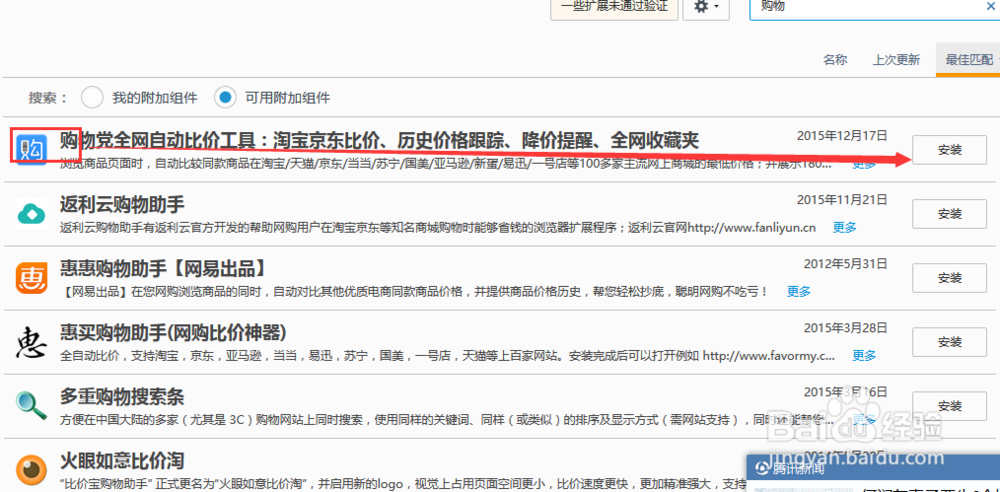Click the date 2015年11月21日
1000x492 pixels.
pyautogui.click(x=842, y=199)
